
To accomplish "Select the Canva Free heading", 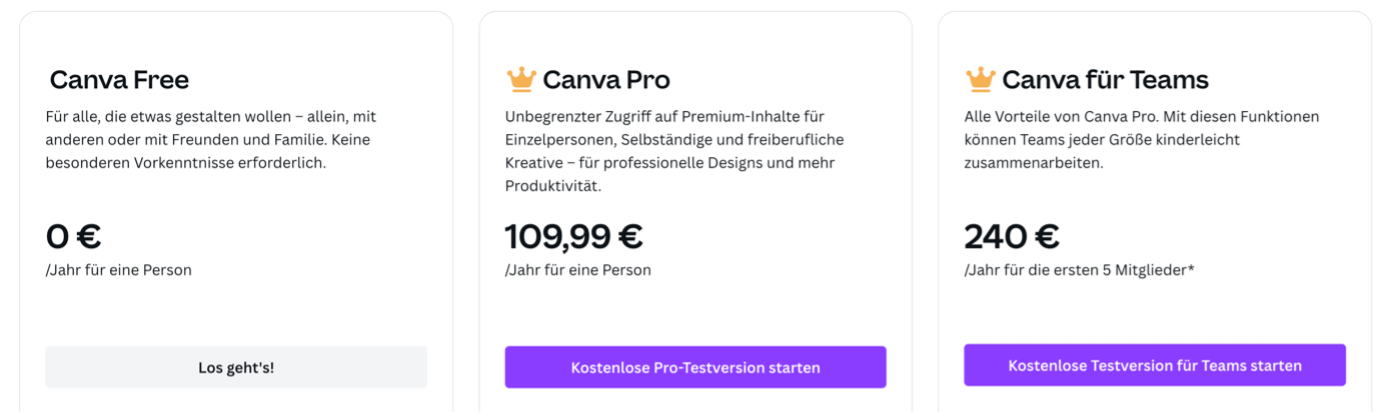I will (x=119, y=80).
